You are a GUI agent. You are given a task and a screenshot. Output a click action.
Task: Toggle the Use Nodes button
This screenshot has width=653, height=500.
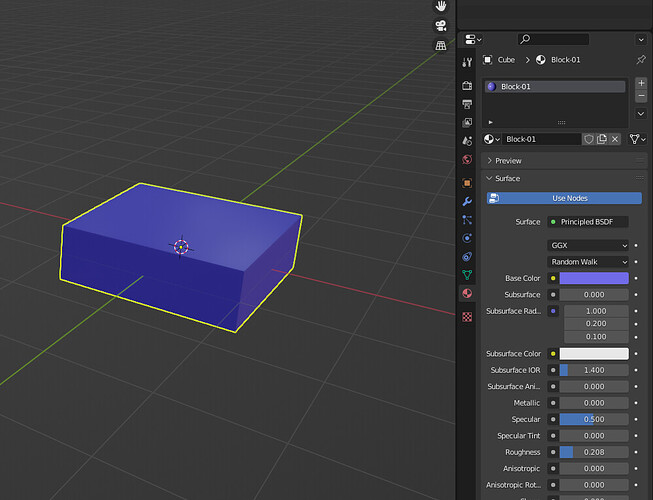pyautogui.click(x=564, y=198)
